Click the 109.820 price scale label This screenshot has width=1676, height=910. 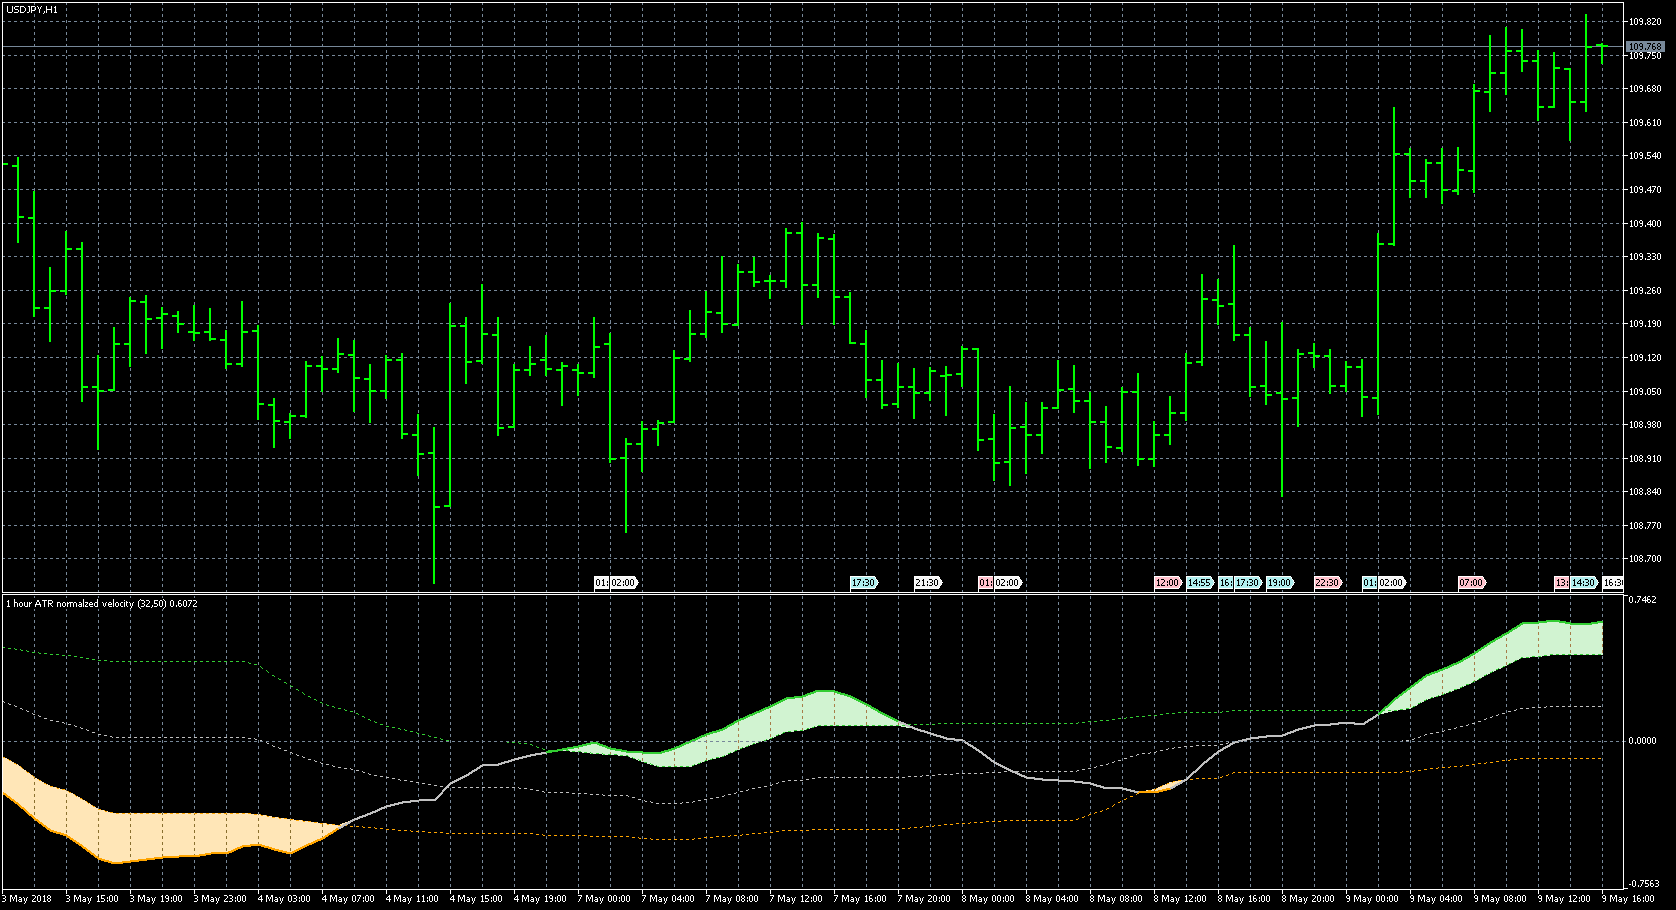point(1645,21)
